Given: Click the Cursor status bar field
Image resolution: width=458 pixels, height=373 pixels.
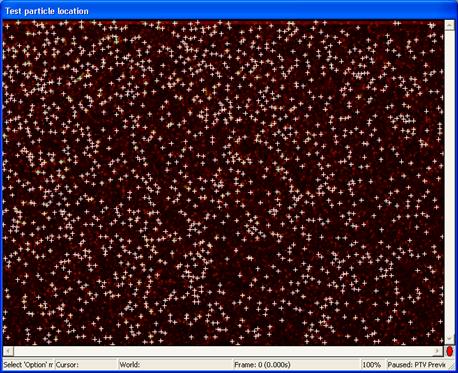Looking at the screenshot, I should [x=86, y=365].
